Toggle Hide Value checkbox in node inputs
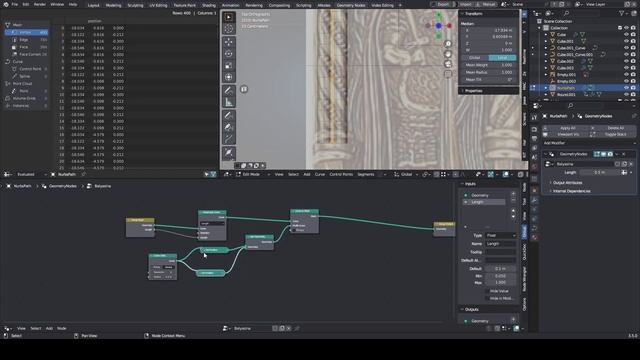 [x=488, y=291]
